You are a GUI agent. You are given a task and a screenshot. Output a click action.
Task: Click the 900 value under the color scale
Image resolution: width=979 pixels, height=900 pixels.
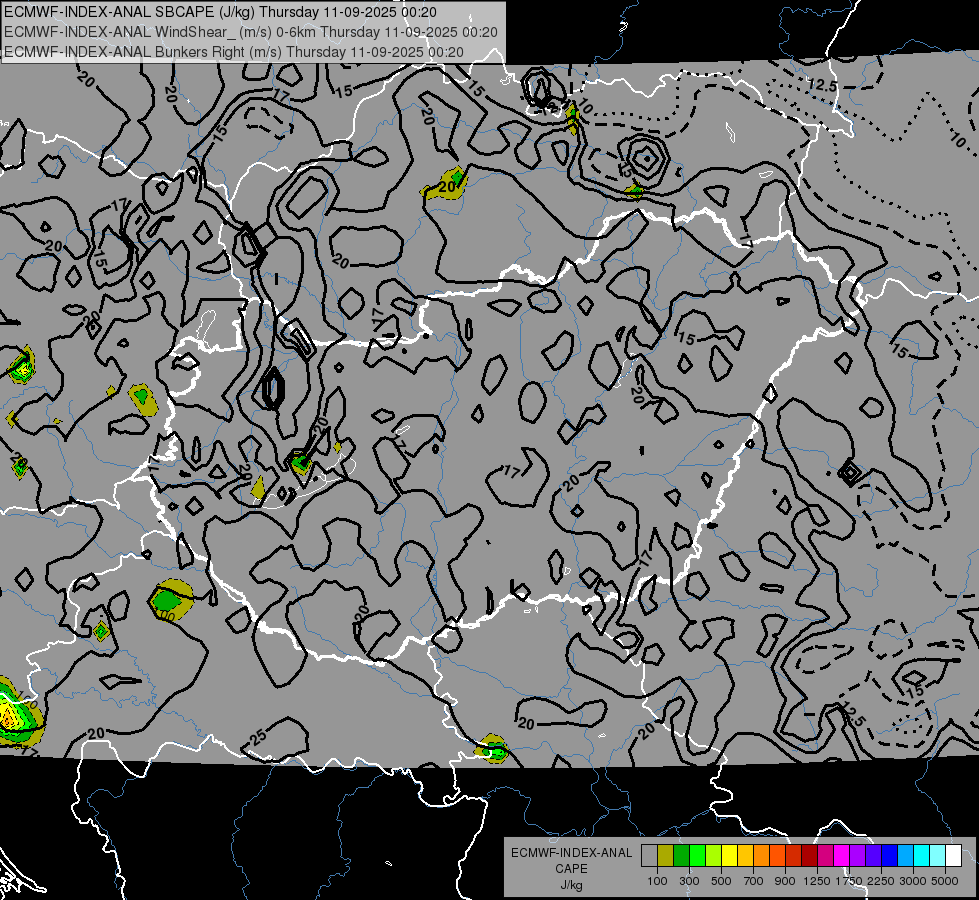click(x=785, y=881)
